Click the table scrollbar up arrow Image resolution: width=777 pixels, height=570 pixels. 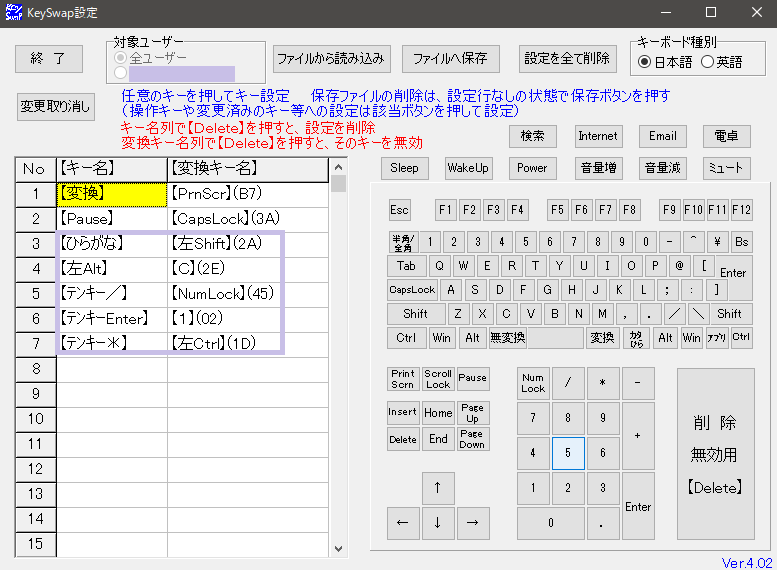[338, 168]
